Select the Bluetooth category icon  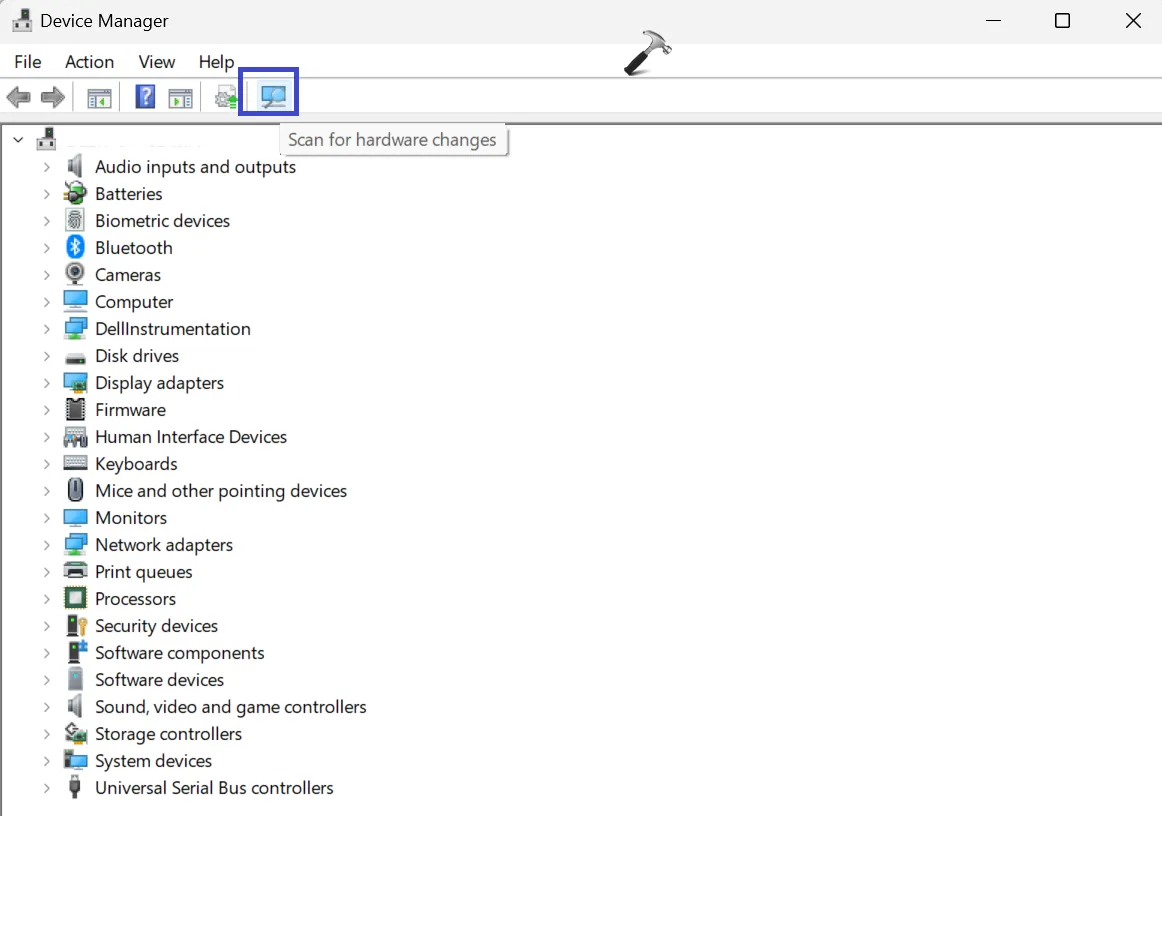75,248
